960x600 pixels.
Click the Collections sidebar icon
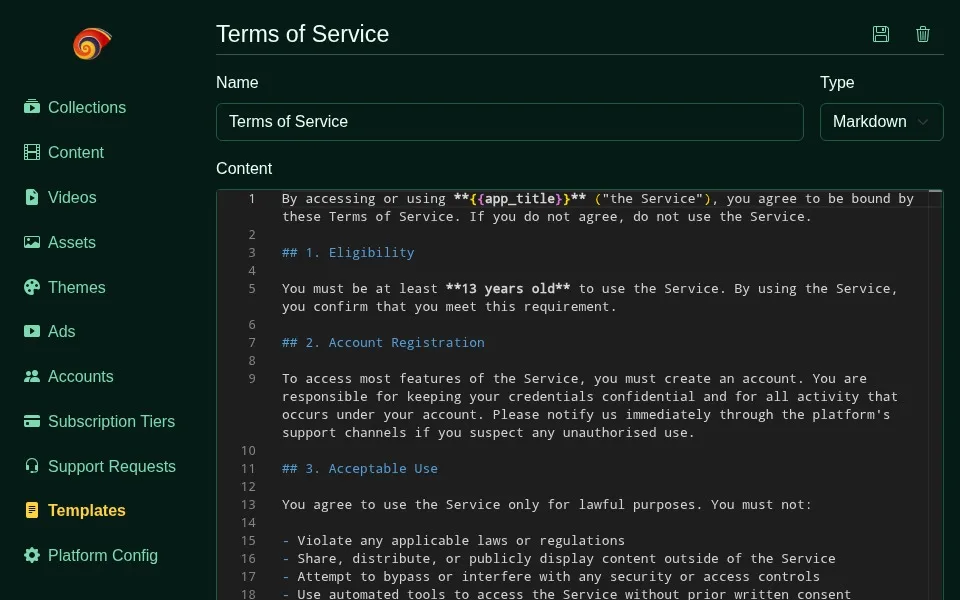(32, 107)
